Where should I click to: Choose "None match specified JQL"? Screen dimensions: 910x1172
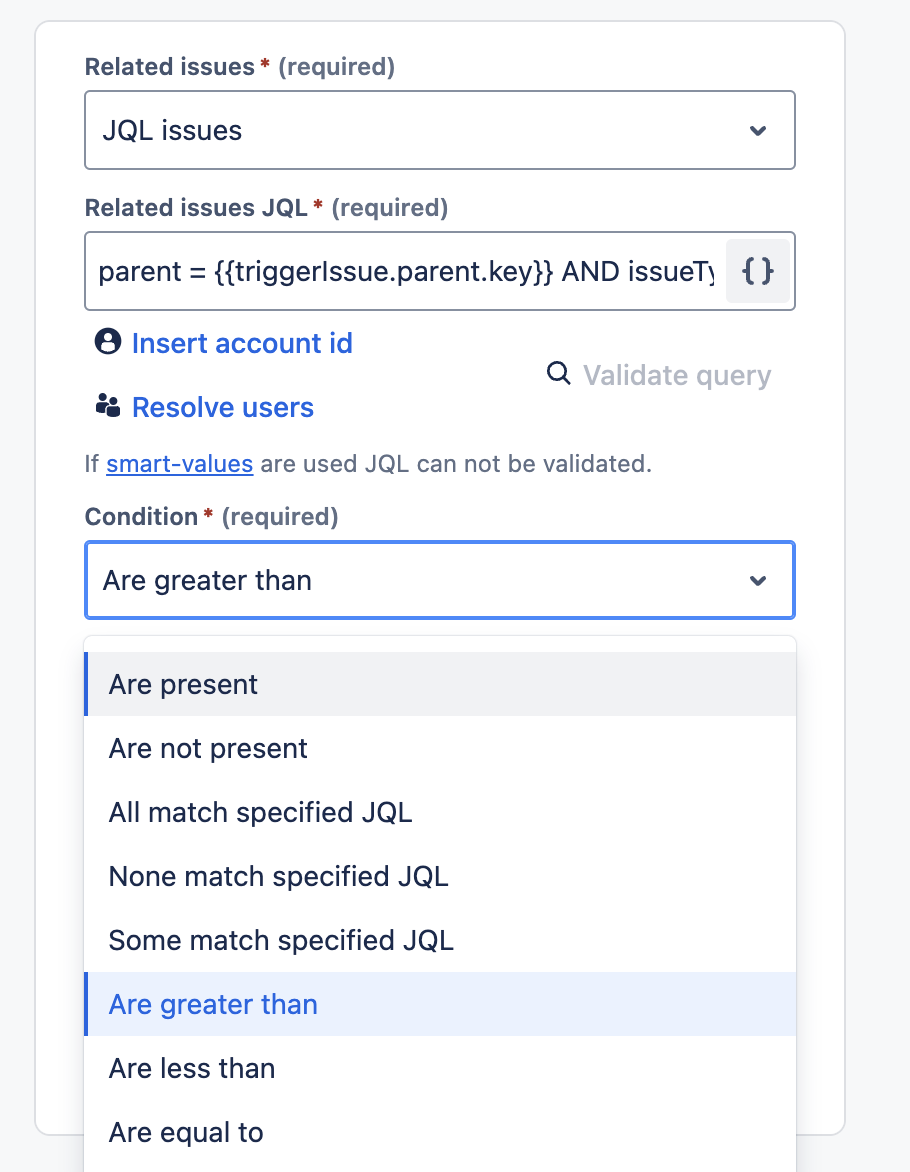tap(278, 876)
